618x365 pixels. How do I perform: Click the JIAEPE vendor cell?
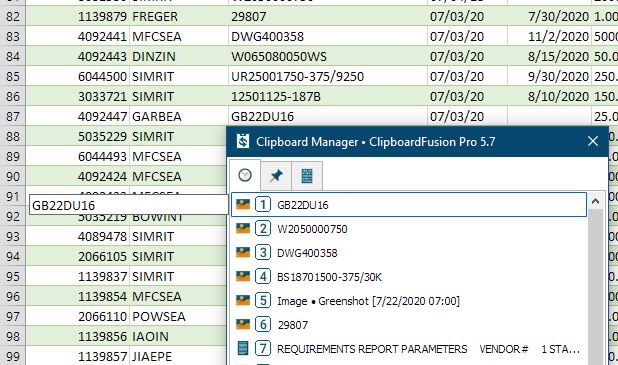coord(178,356)
